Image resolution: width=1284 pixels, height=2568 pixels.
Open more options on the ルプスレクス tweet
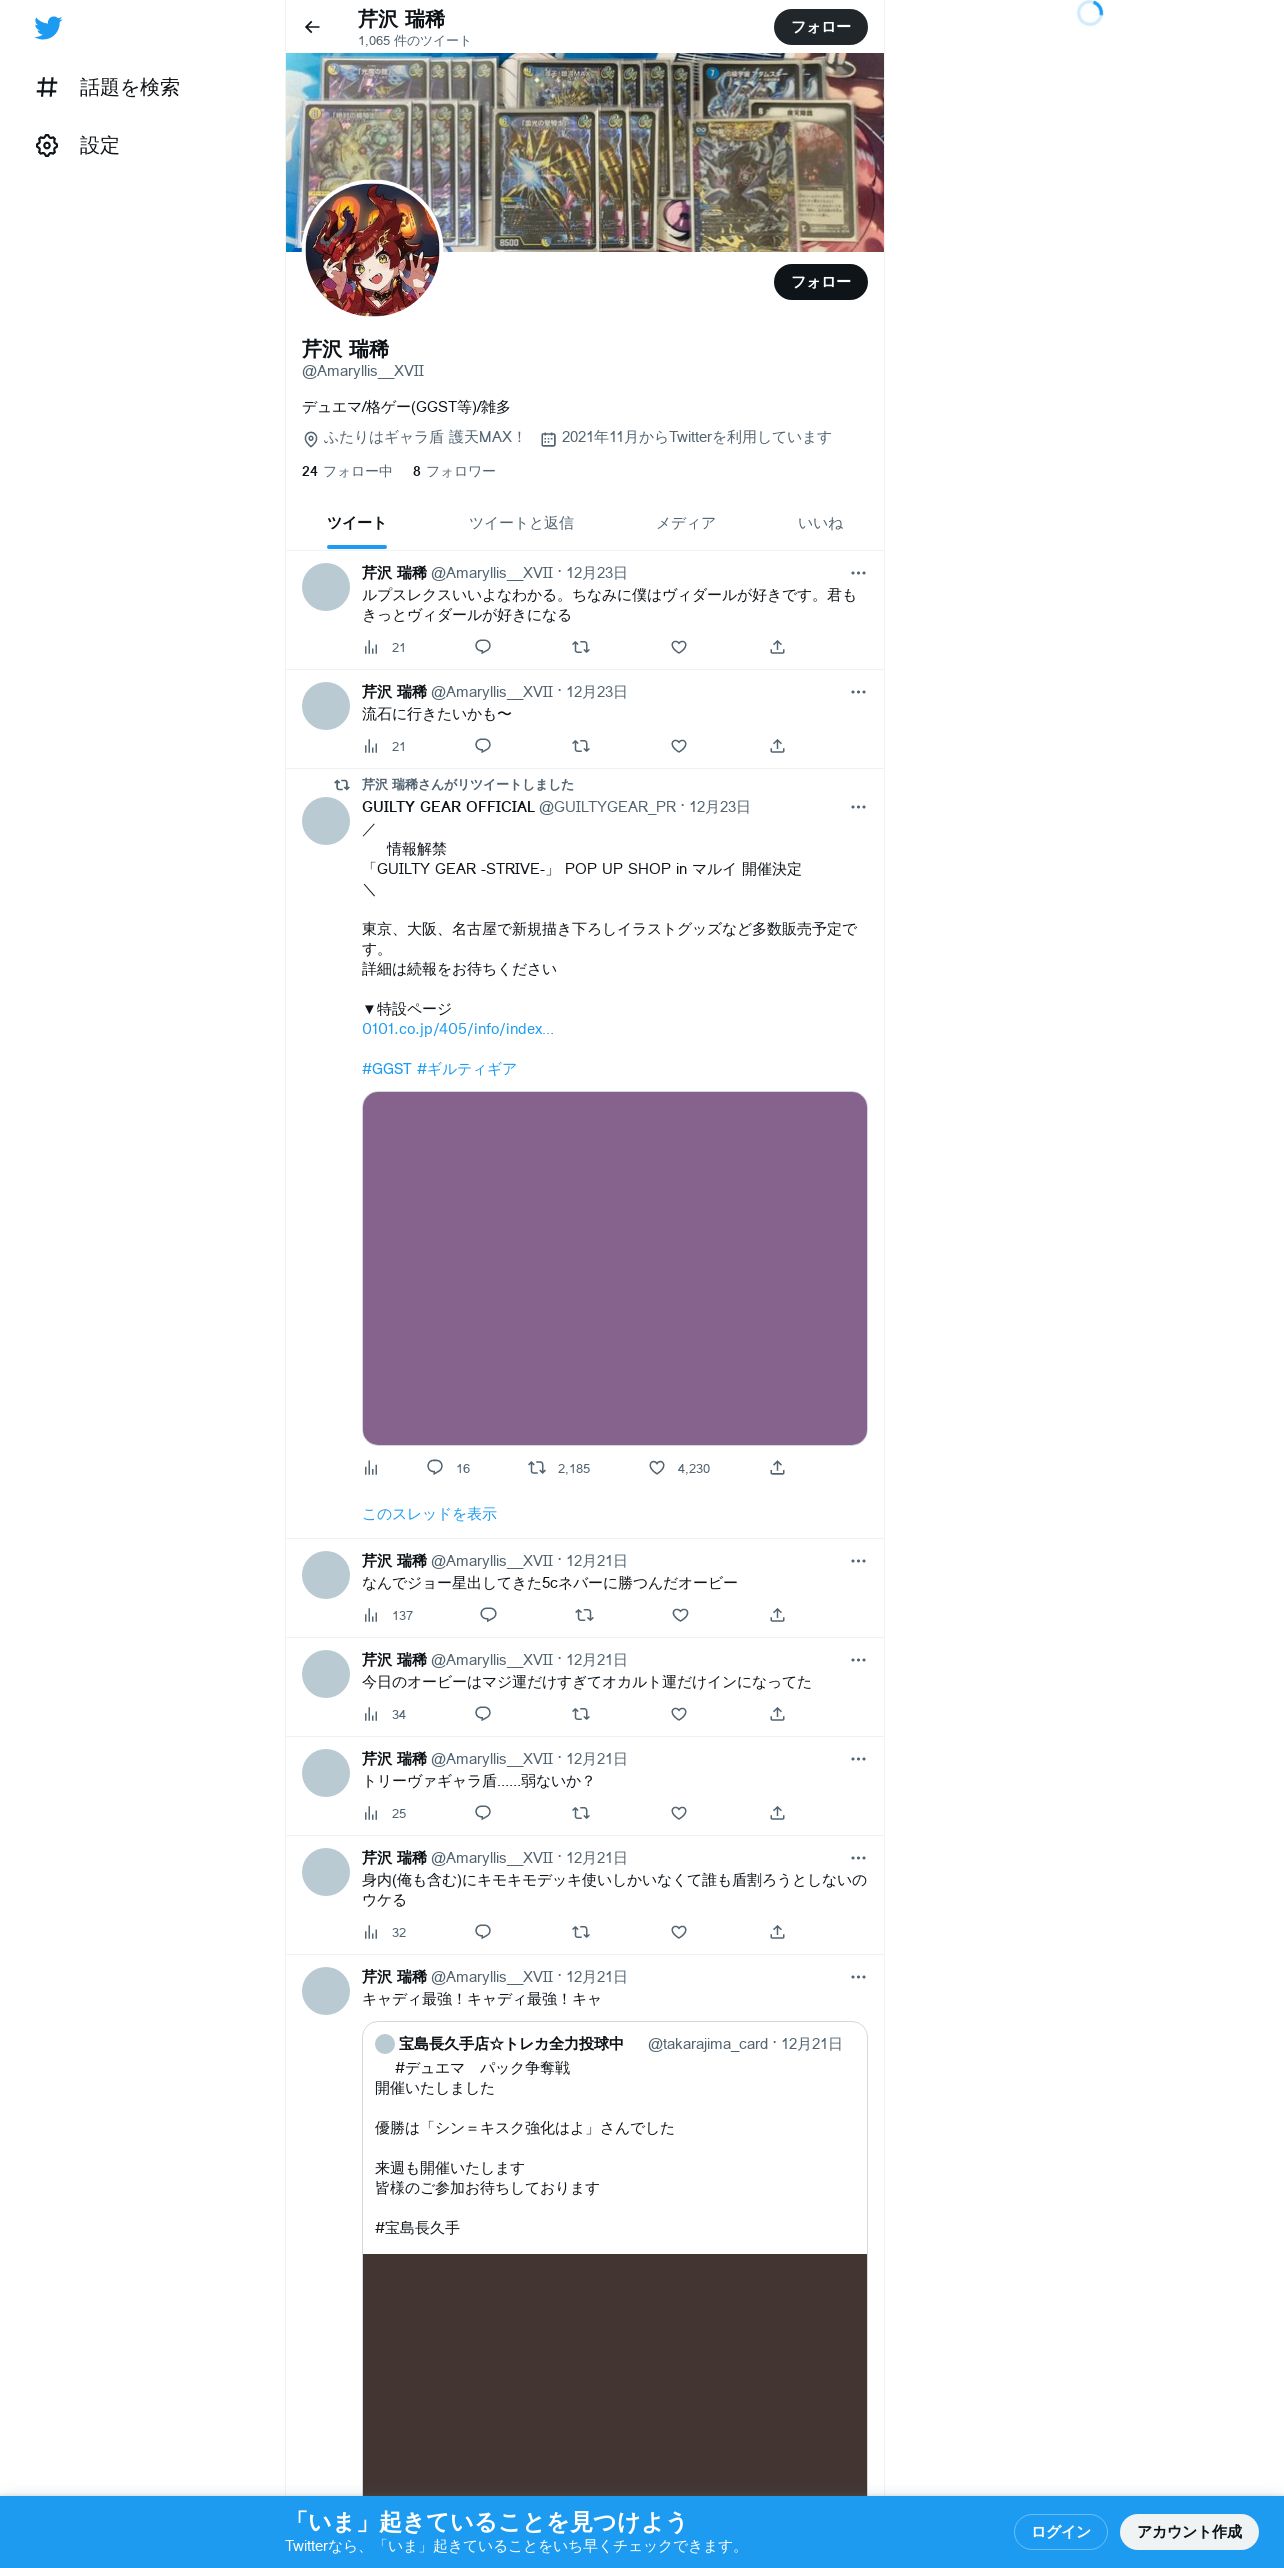coord(858,573)
